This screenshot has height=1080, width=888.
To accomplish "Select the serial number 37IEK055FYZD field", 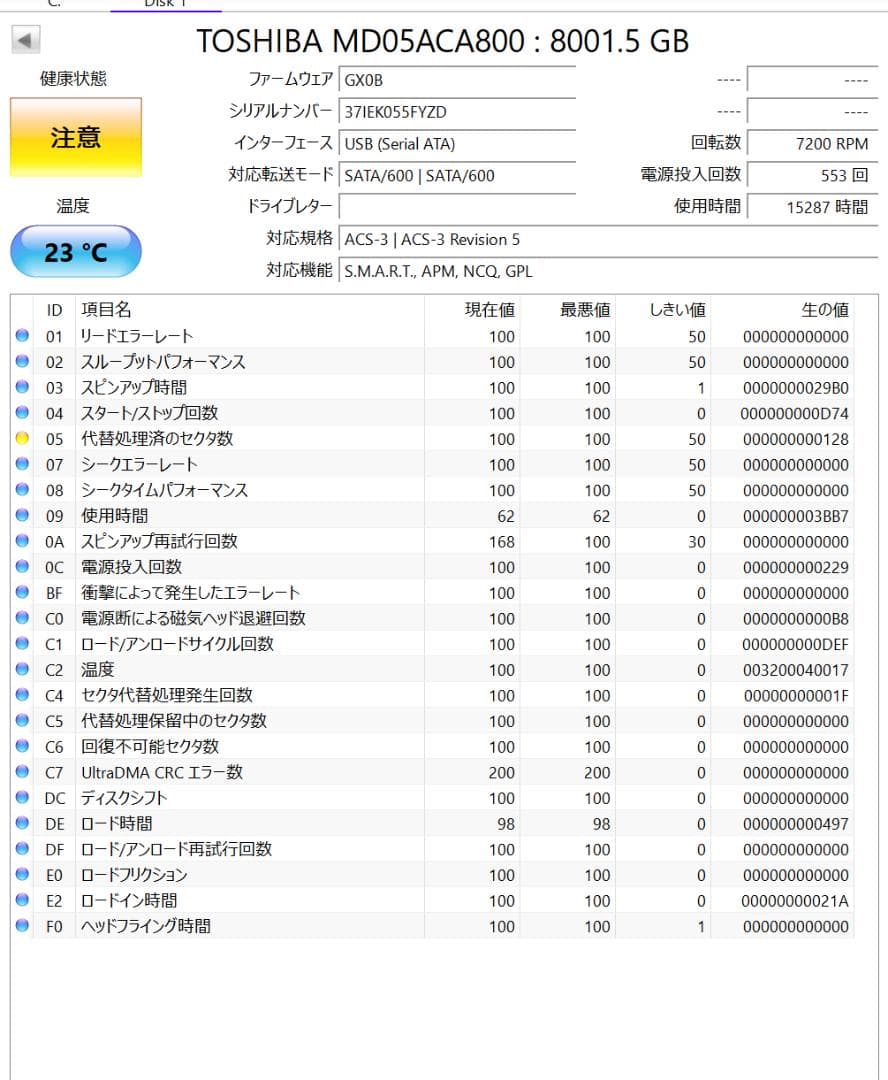I will pyautogui.click(x=457, y=112).
